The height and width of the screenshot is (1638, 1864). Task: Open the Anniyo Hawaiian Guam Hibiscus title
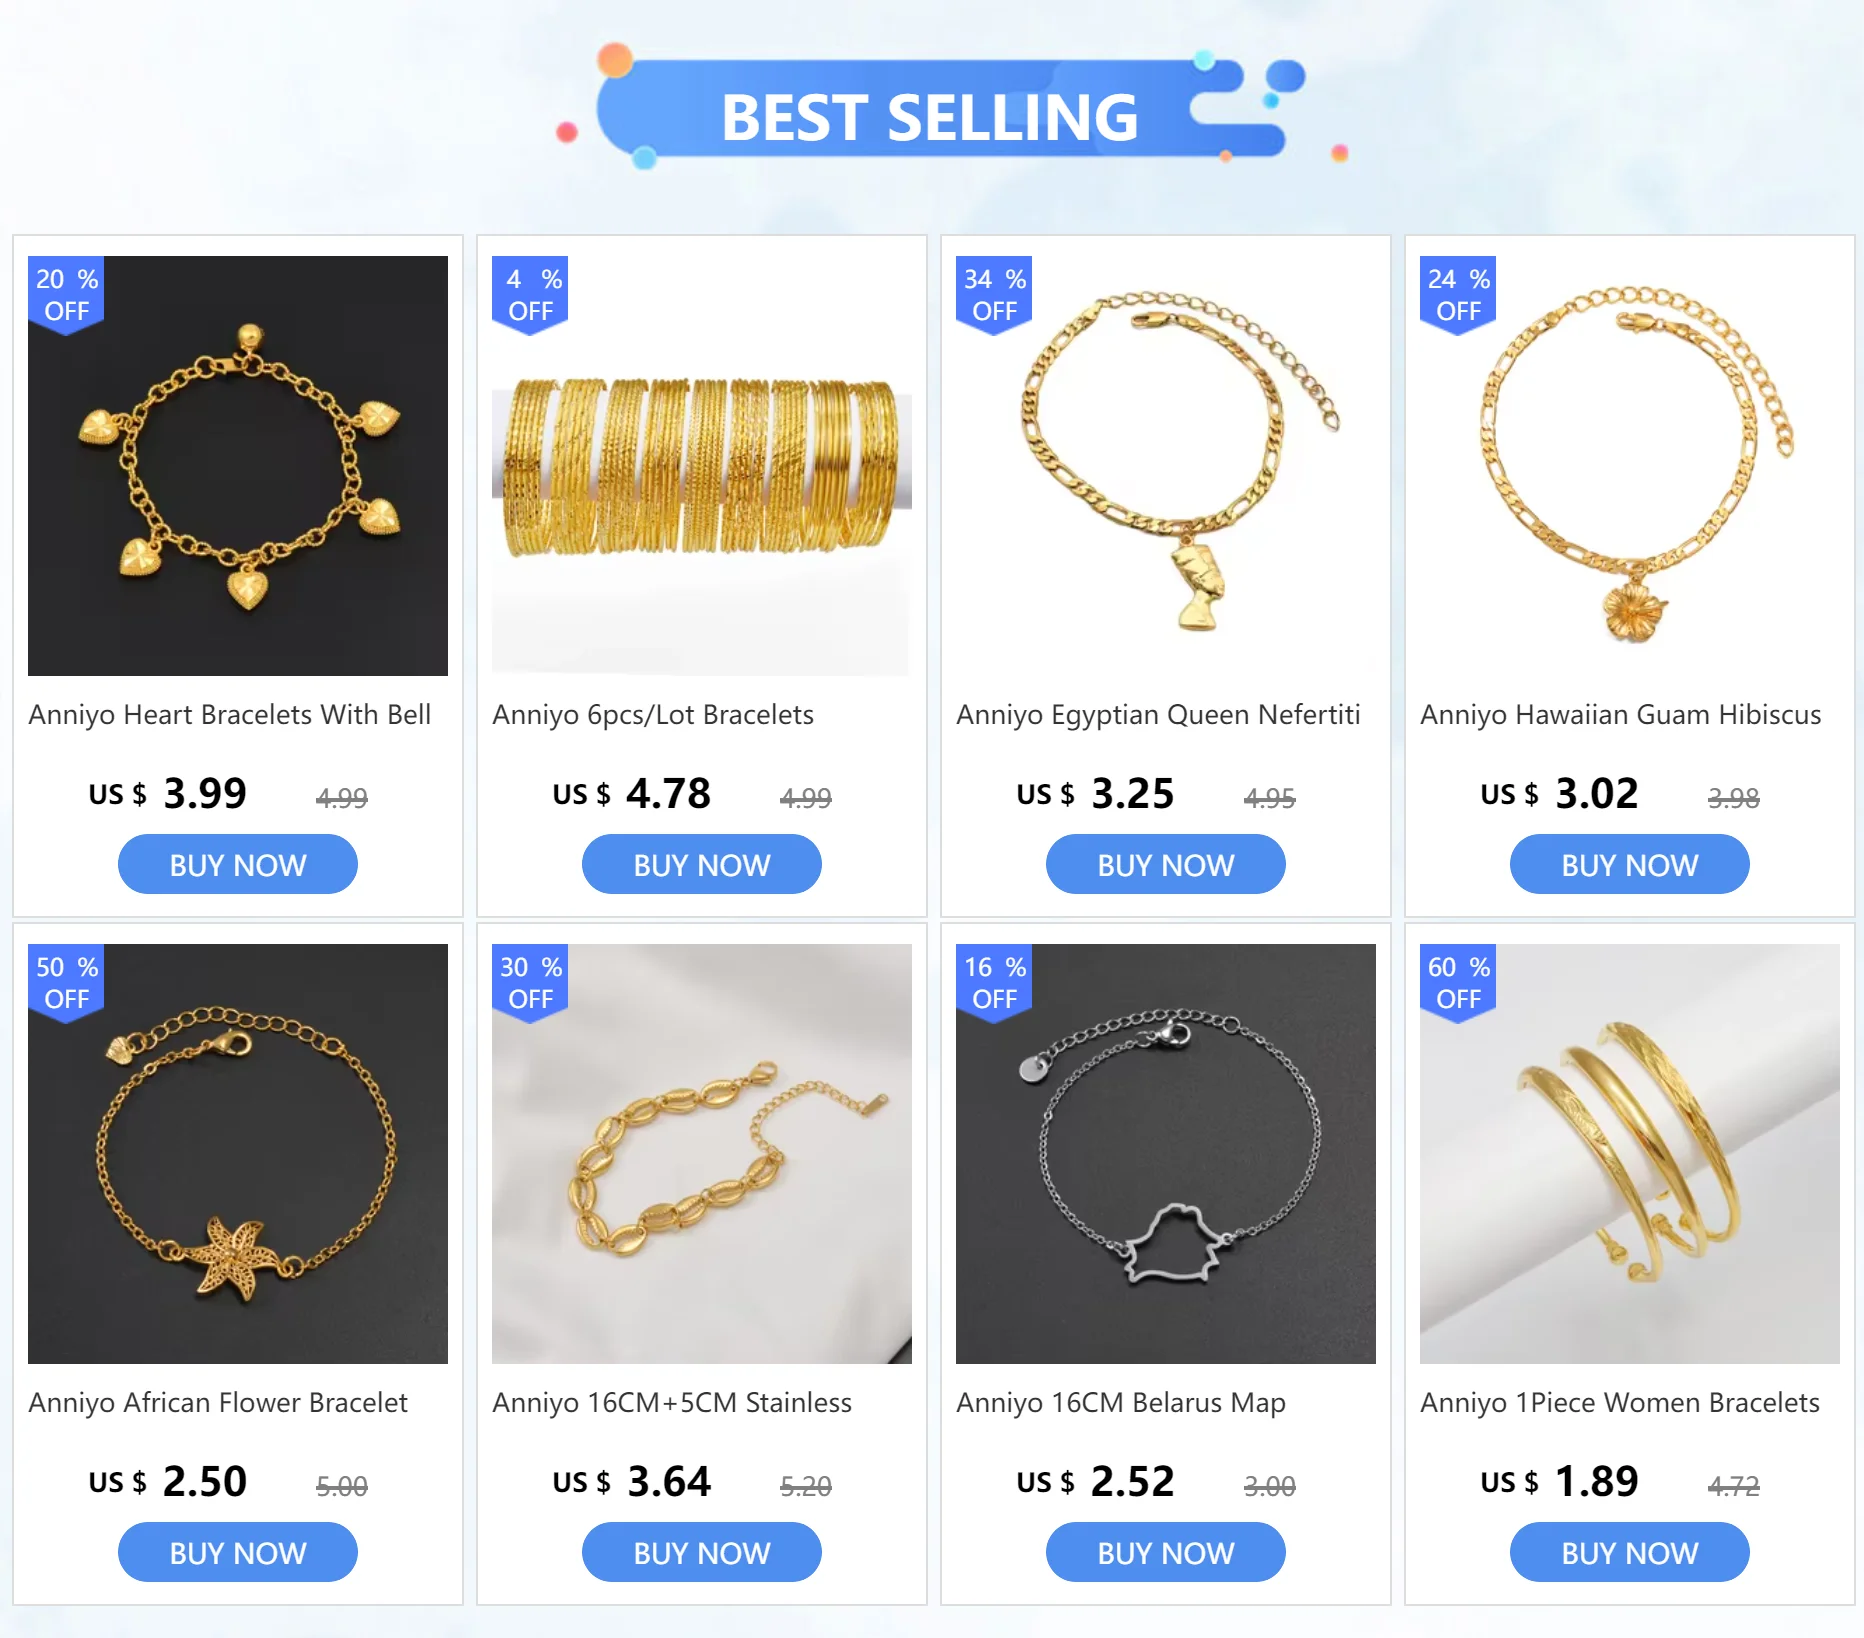tap(1621, 715)
